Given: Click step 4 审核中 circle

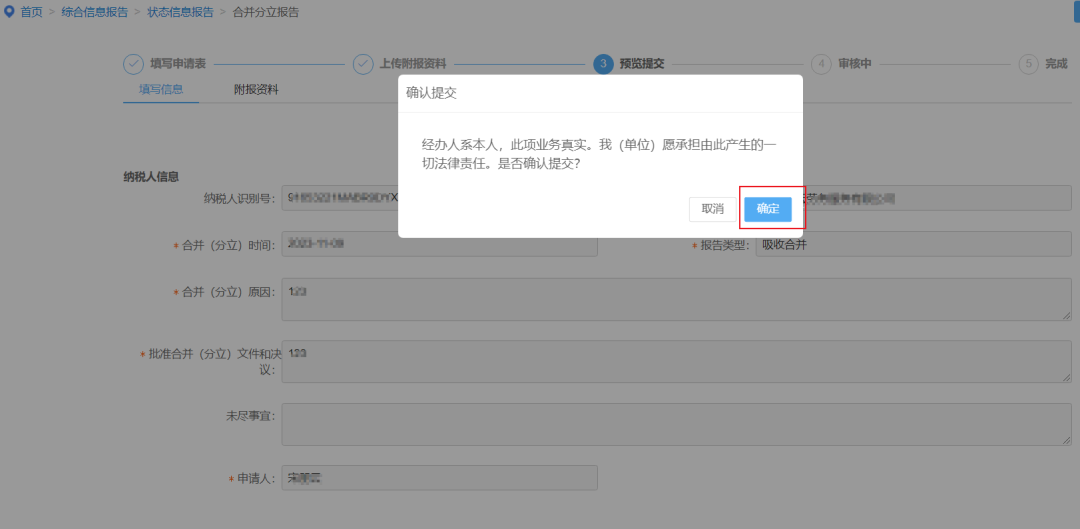Looking at the screenshot, I should tap(821, 64).
